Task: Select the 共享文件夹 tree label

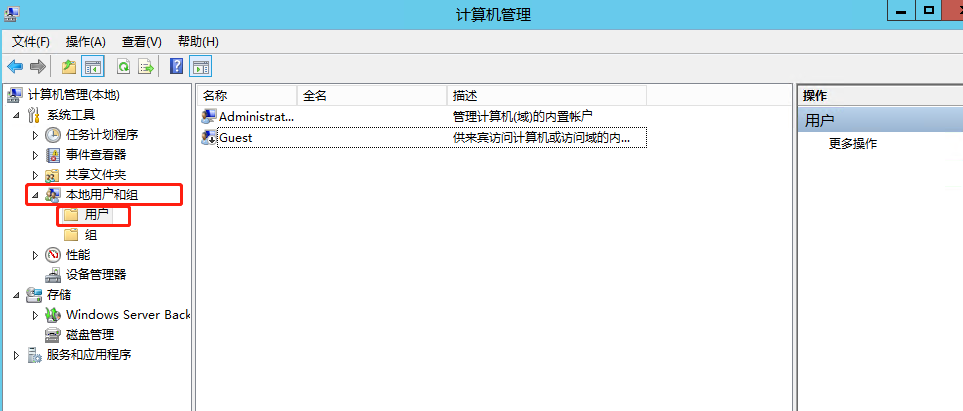Action: [x=96, y=175]
